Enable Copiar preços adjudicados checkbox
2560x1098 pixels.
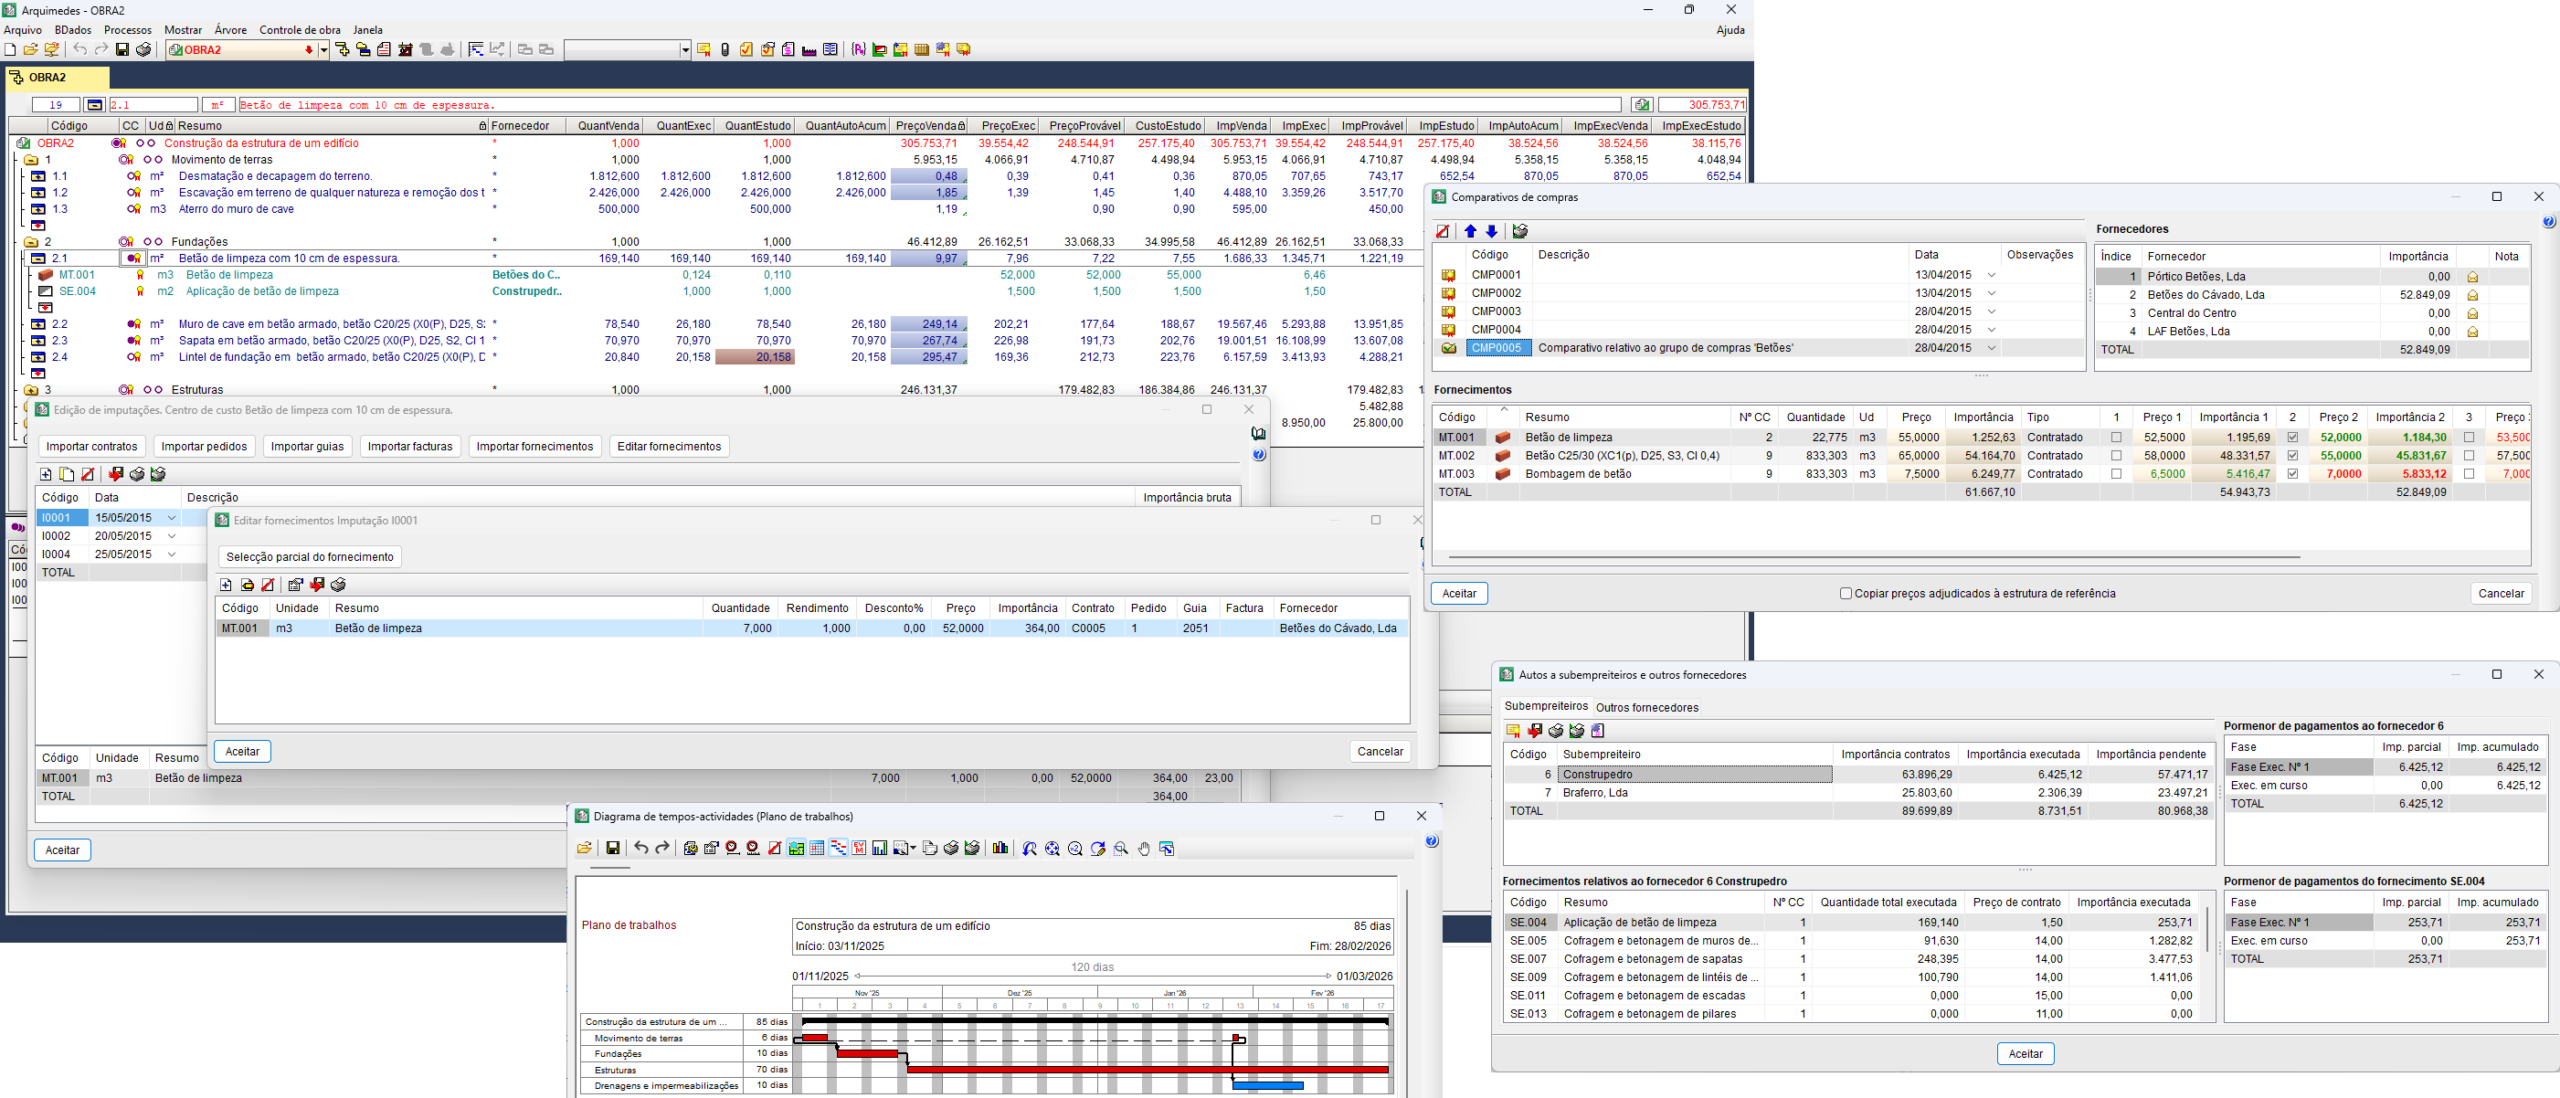tap(1846, 593)
